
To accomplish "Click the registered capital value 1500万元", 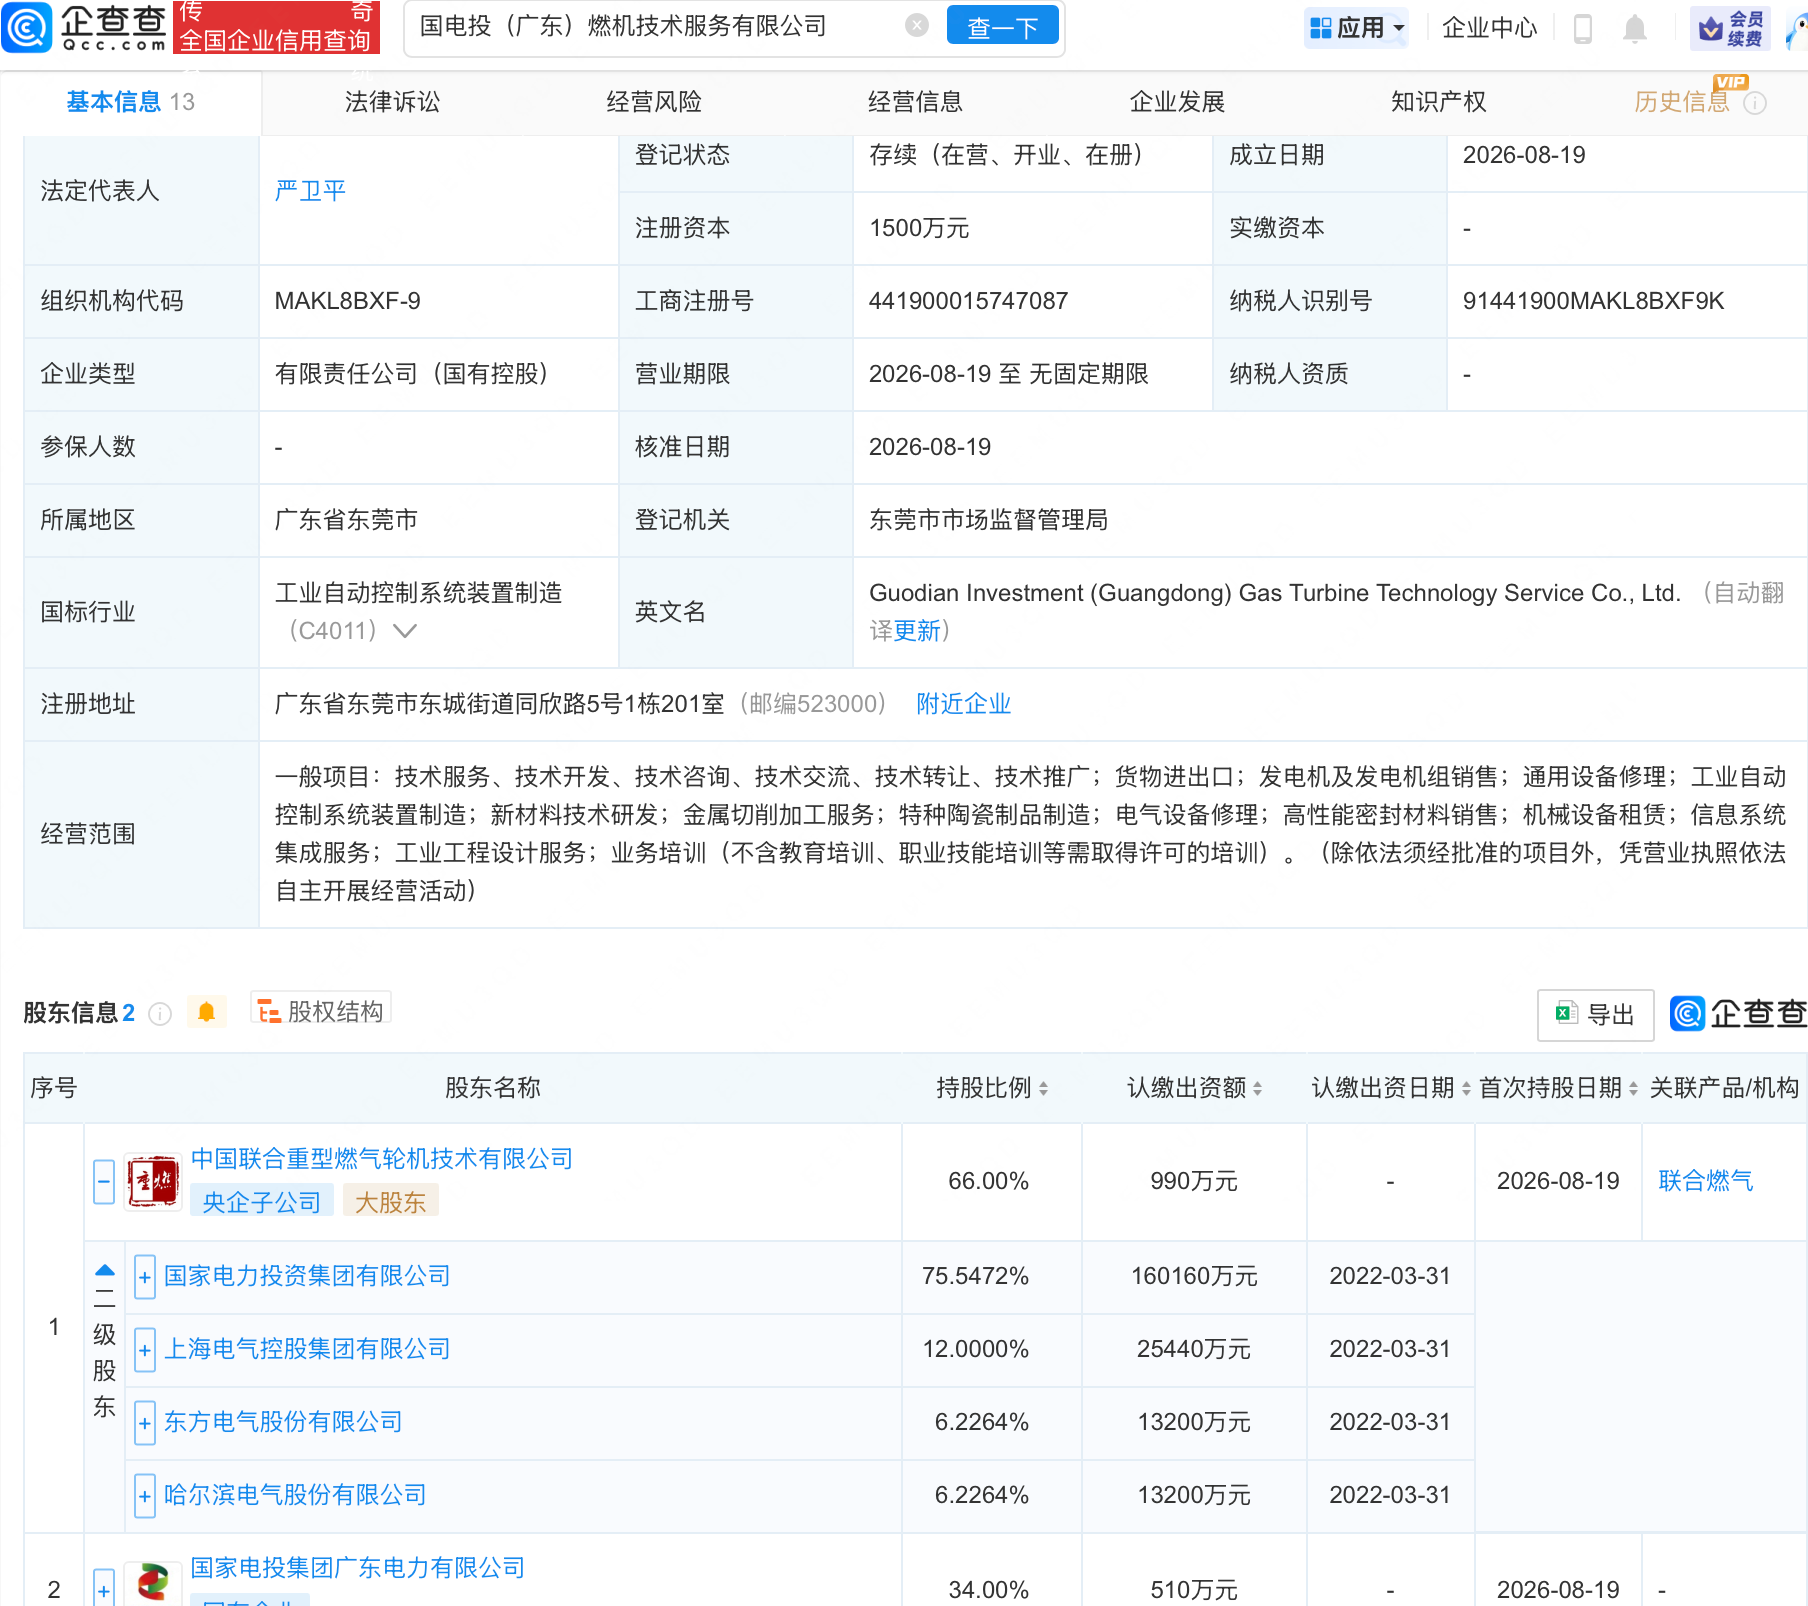I will (x=919, y=228).
